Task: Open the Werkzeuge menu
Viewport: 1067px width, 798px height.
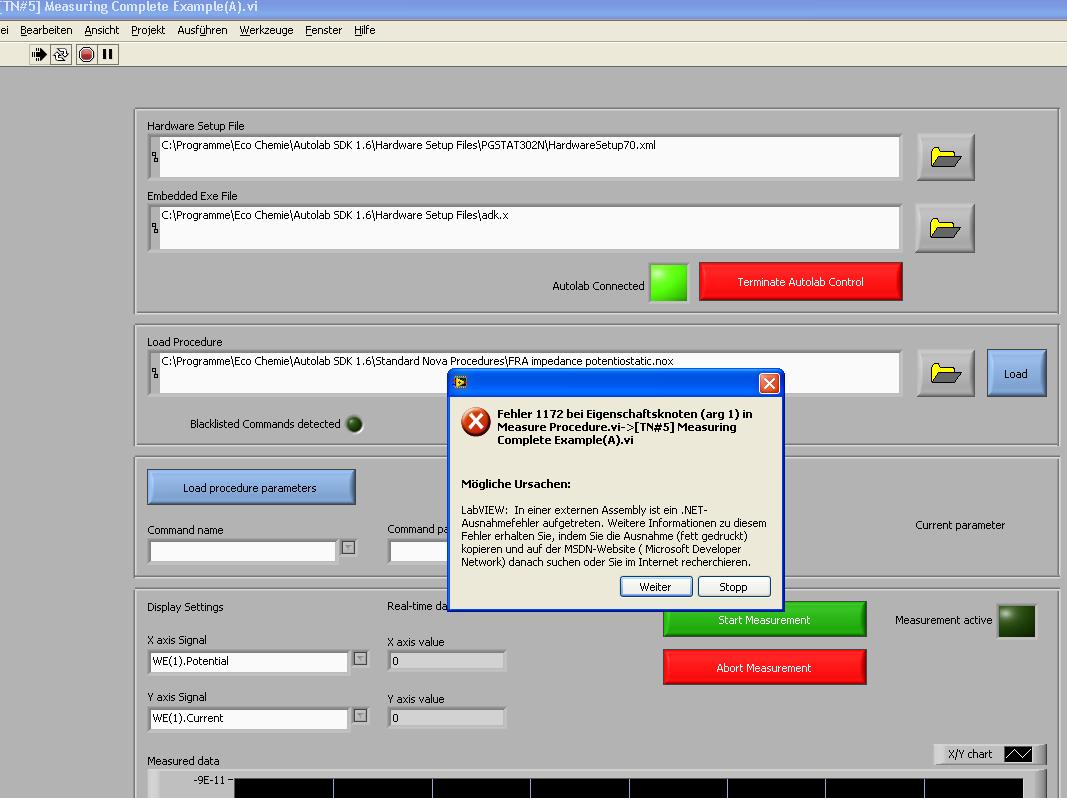Action: point(266,30)
